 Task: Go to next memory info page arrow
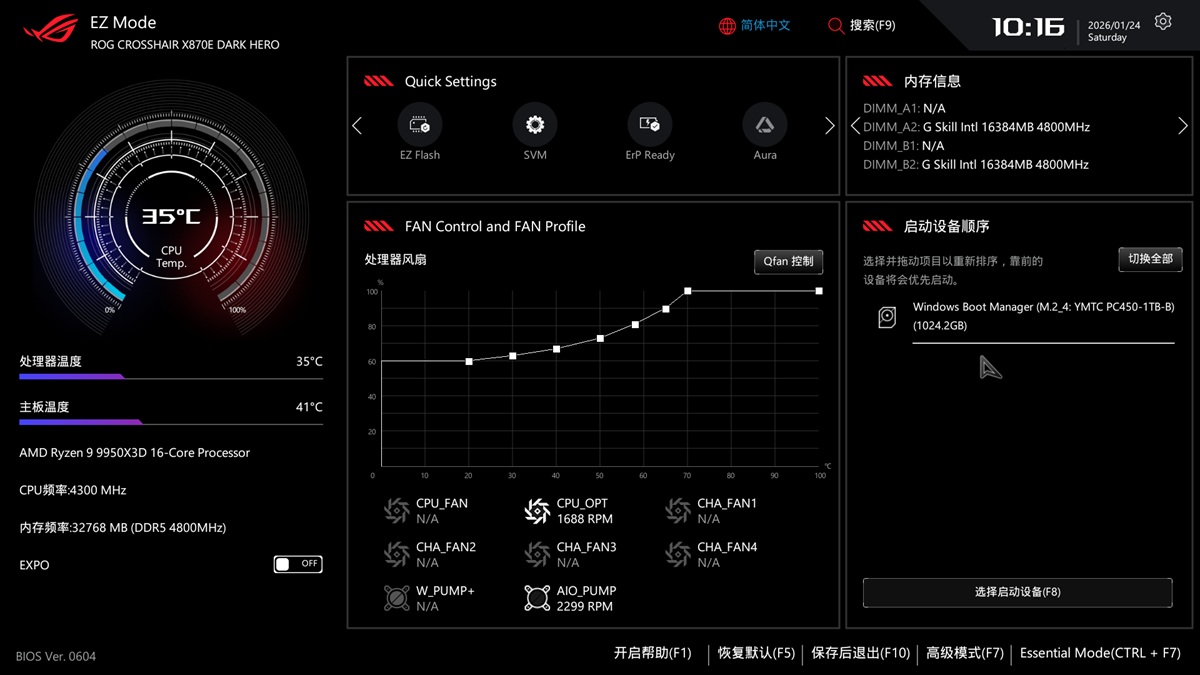tap(1184, 126)
